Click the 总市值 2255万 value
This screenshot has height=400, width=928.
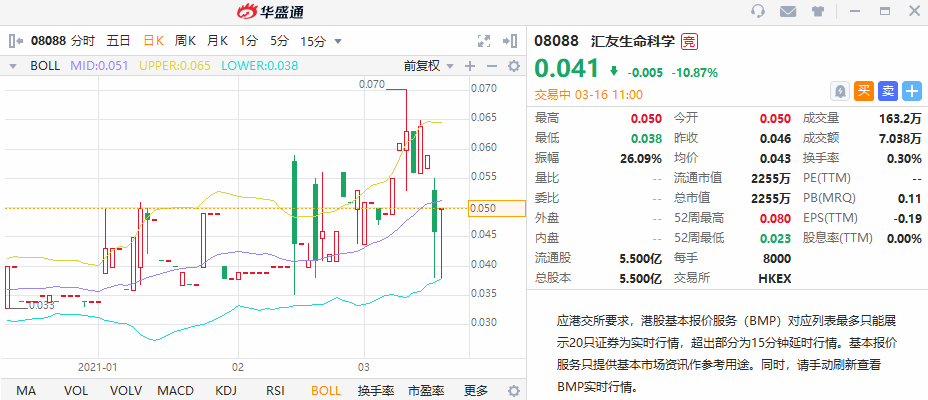[x=771, y=198]
